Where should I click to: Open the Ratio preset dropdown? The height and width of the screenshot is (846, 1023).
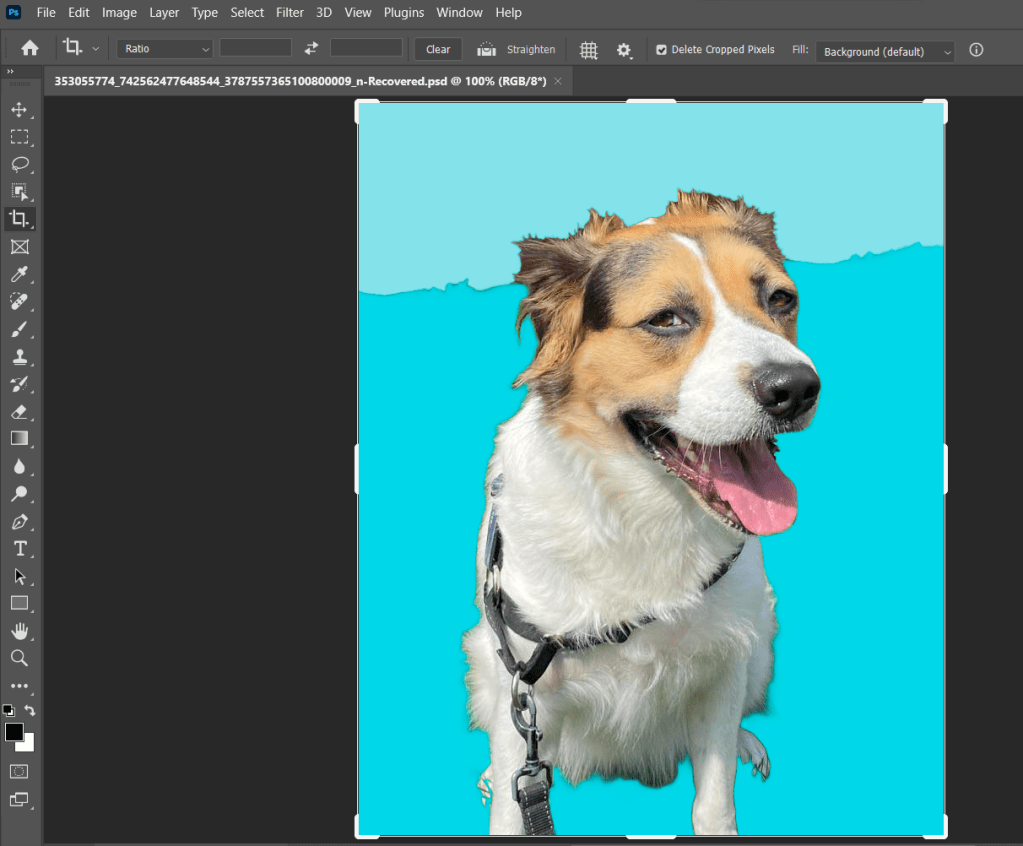coord(165,49)
